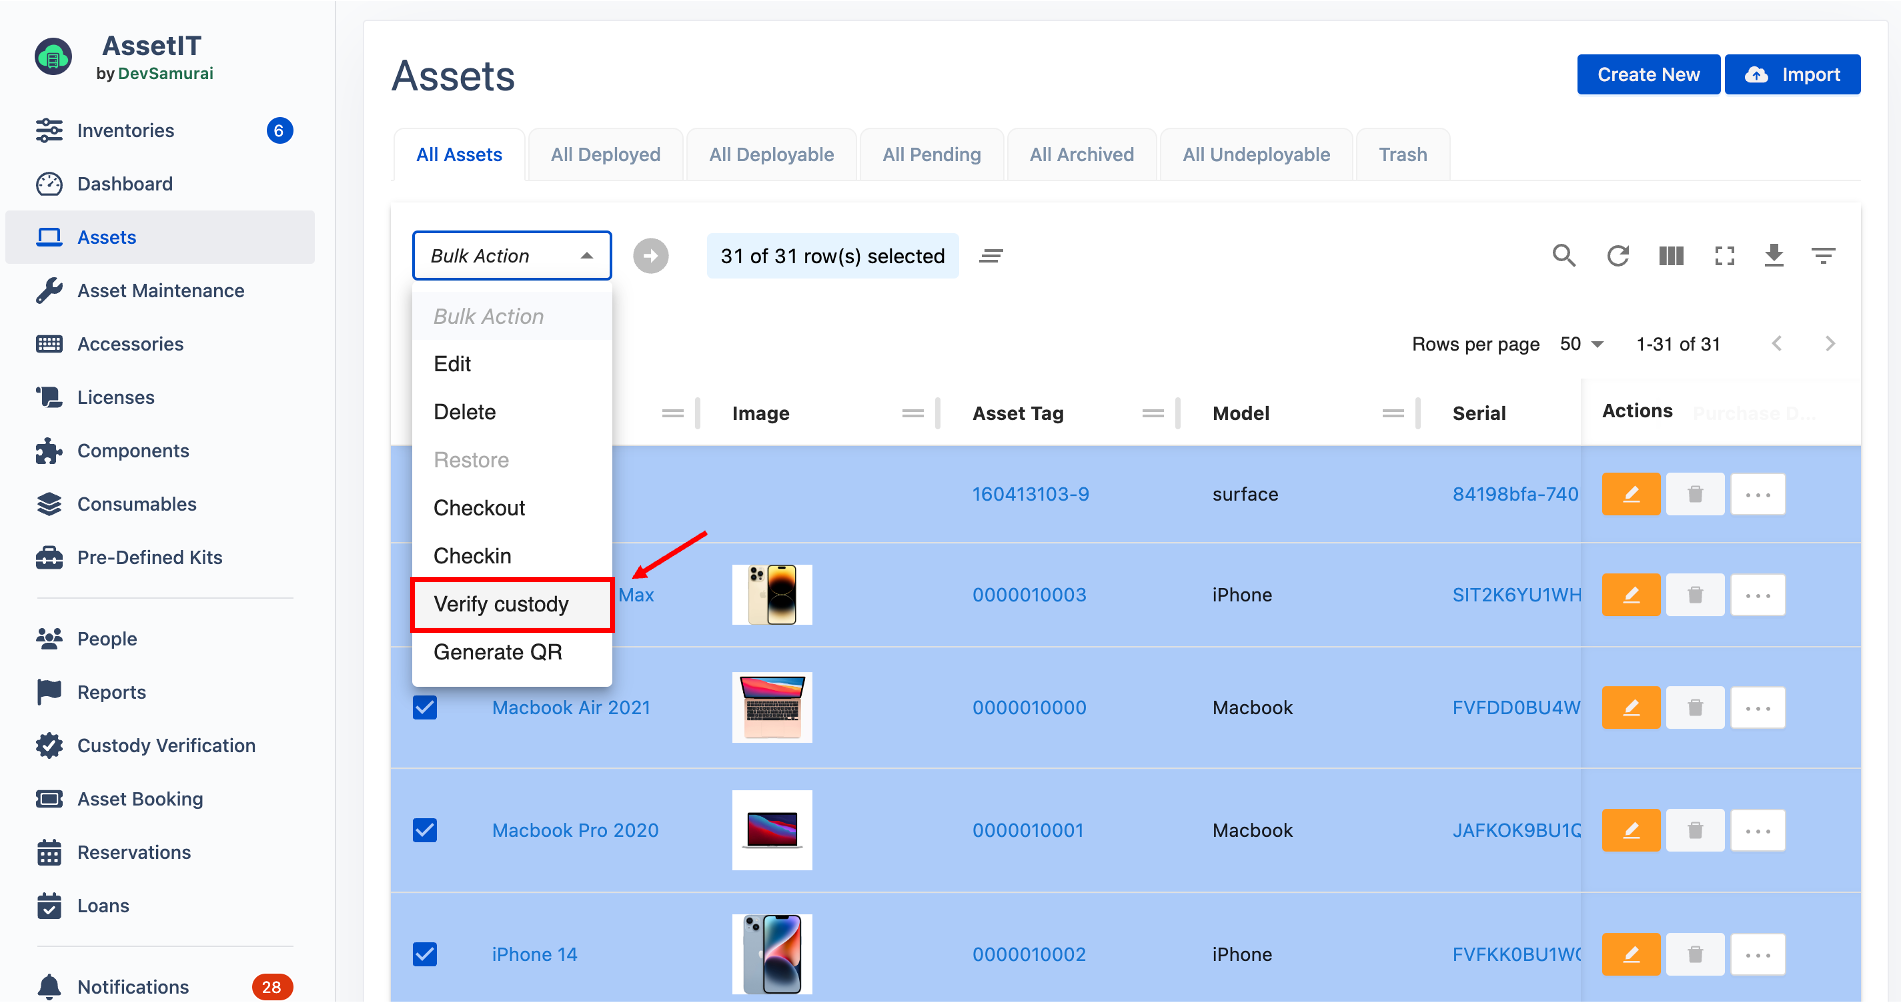Toggle the iPhone 14 row checkbox
This screenshot has width=1902, height=1004.
point(425,955)
